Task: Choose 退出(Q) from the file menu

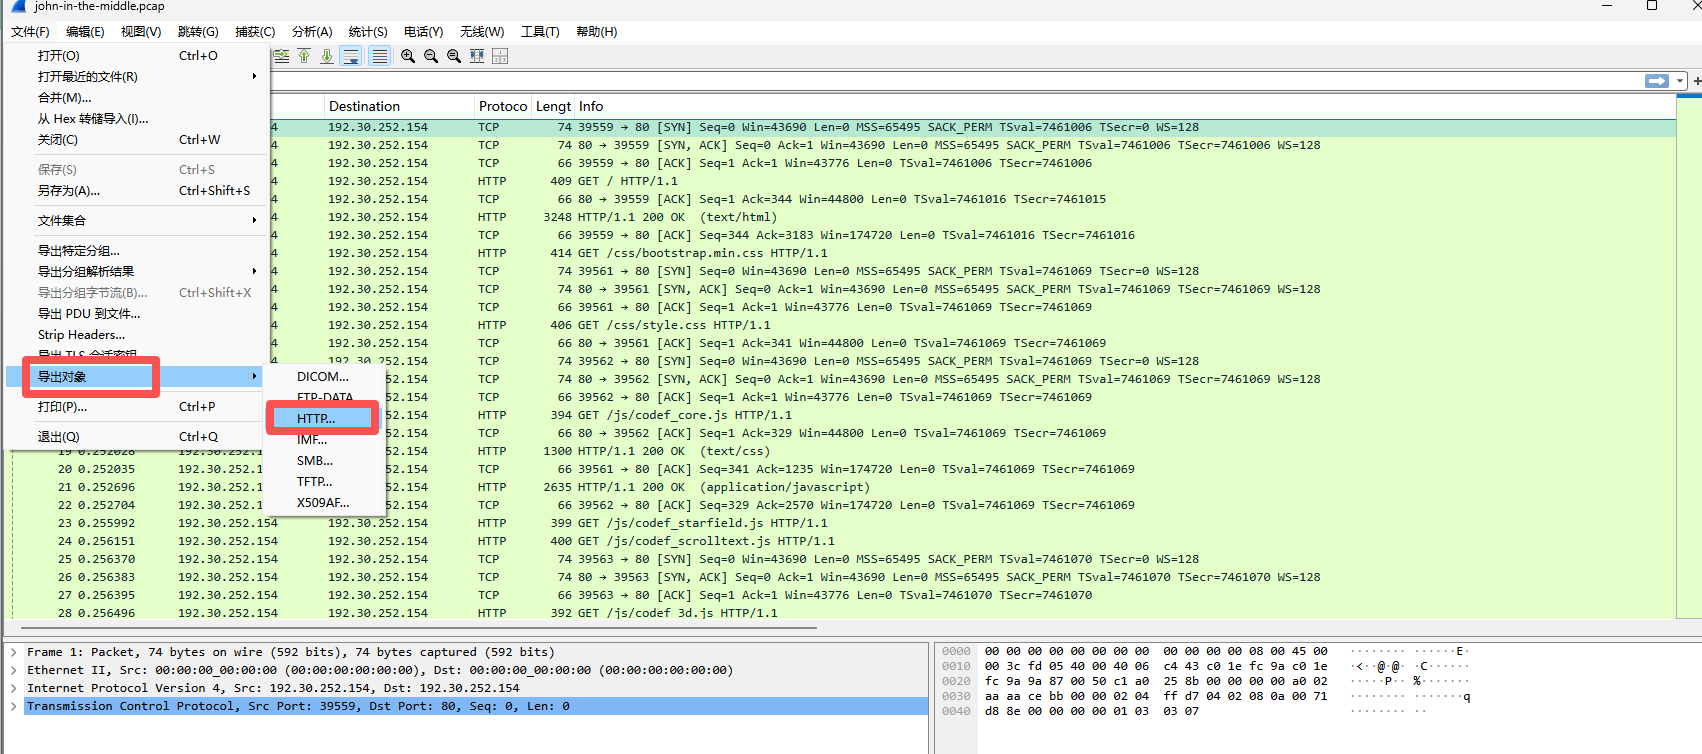Action: [136, 437]
